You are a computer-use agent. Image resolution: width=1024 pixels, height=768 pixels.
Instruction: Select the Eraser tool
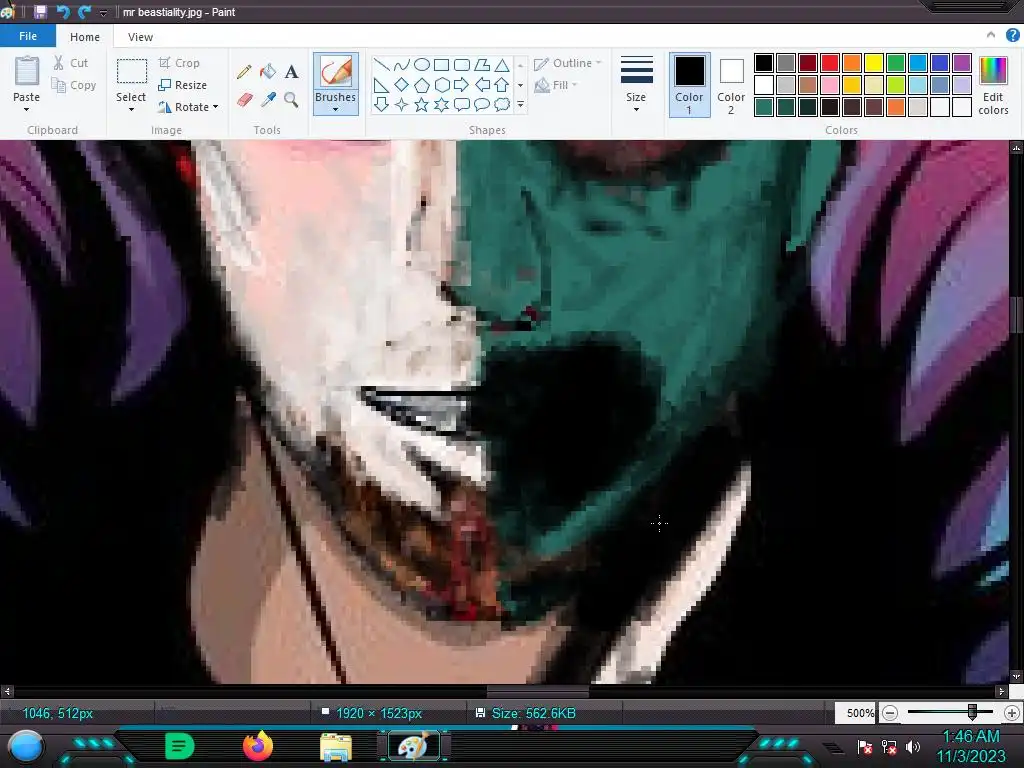point(244,99)
